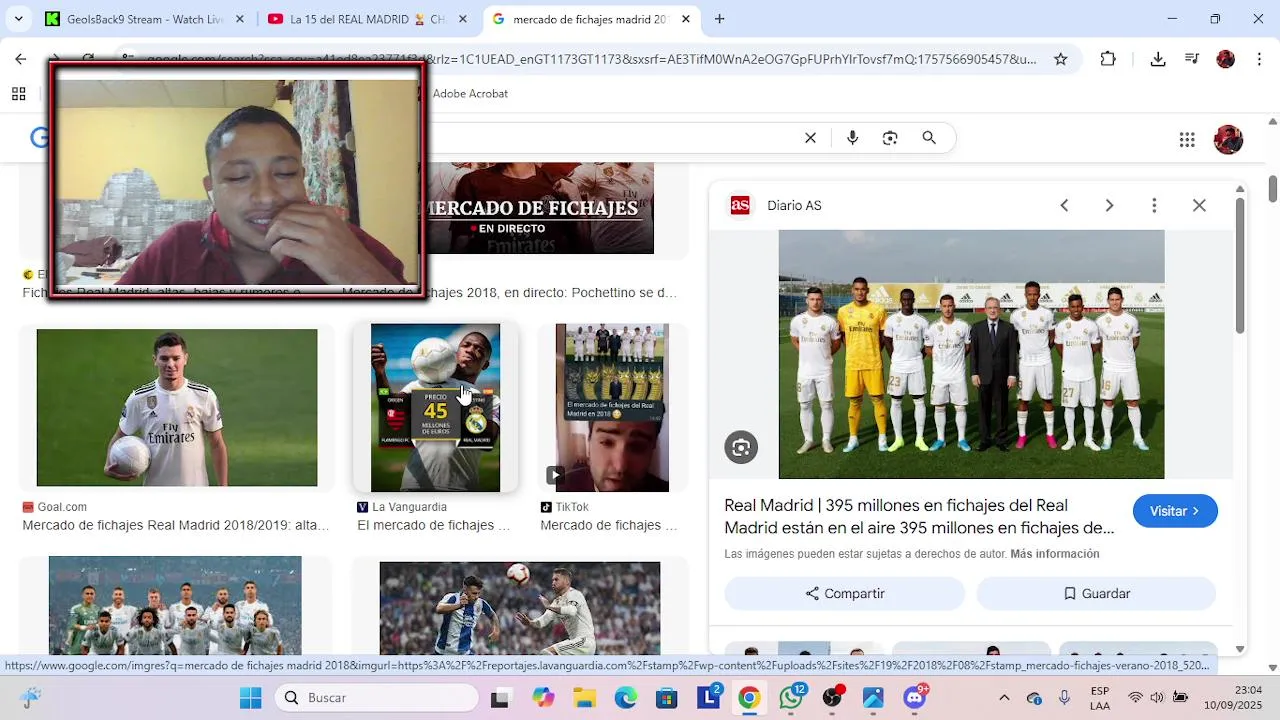Open Google account avatar
Image resolution: width=1280 pixels, height=720 pixels.
pos(1228,139)
